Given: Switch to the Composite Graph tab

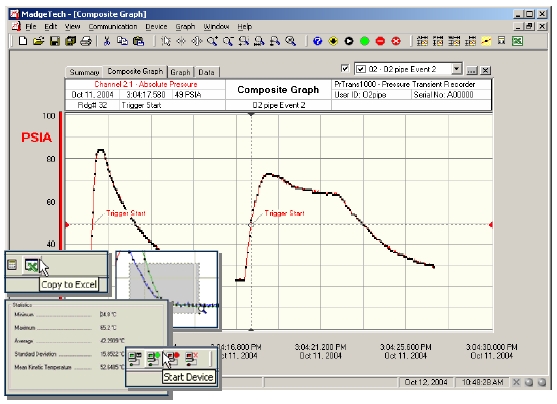Looking at the screenshot, I should tap(135, 71).
